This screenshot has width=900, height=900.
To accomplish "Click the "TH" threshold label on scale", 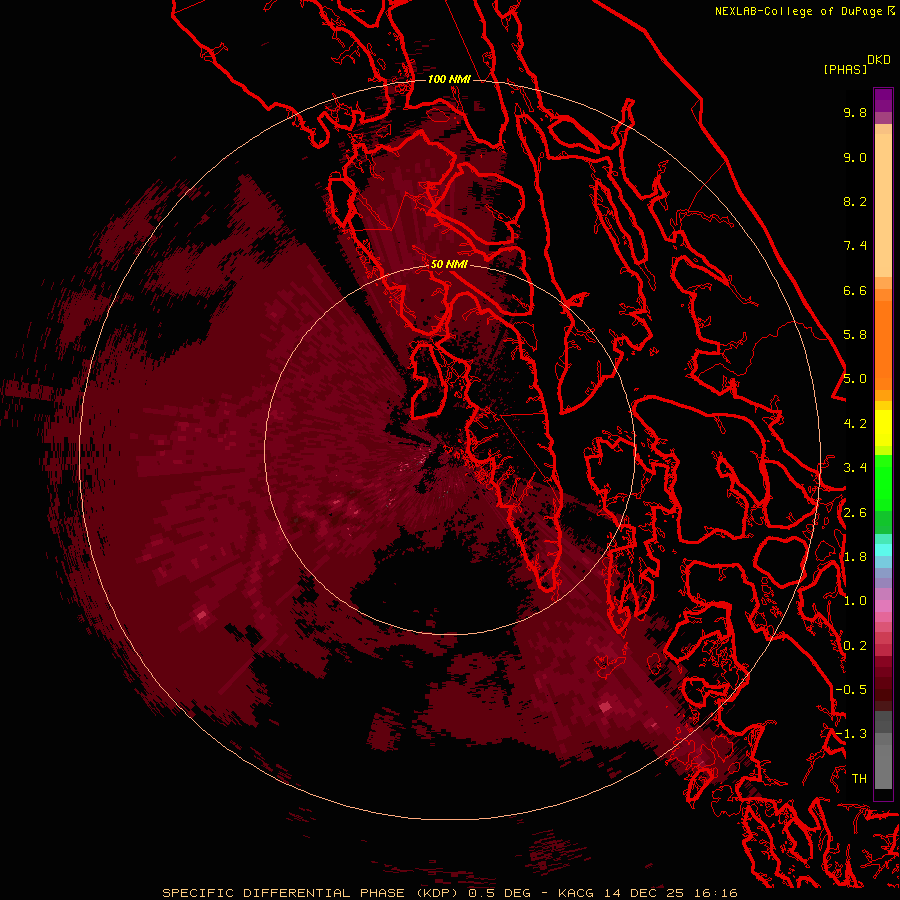I will (859, 779).
